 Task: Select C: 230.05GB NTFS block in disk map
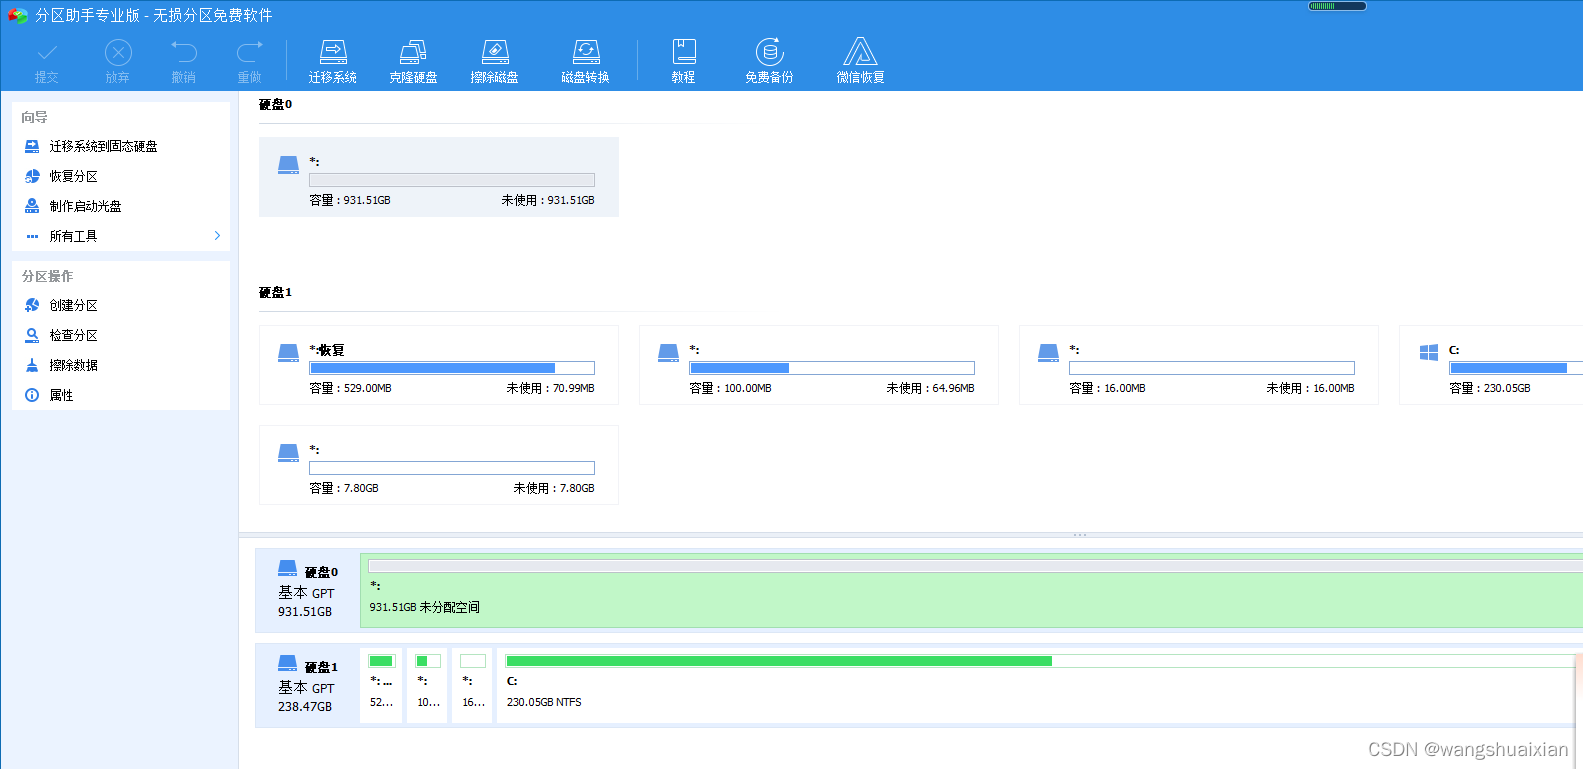[1036, 685]
